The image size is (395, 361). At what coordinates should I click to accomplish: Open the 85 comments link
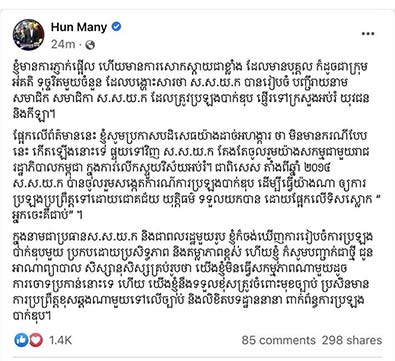coord(278,340)
